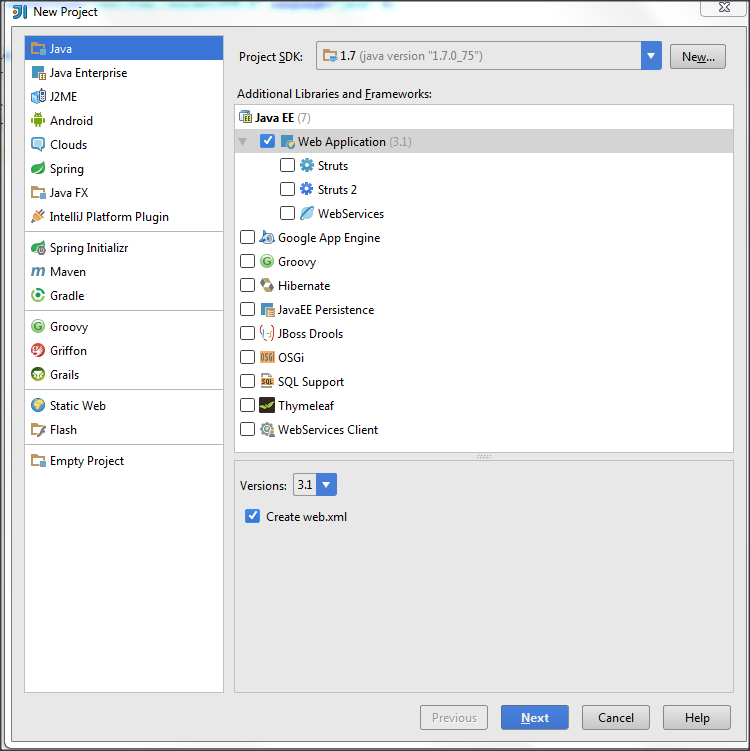The image size is (750, 751).
Task: Click the Clouds speech bubble icon
Action: [x=38, y=144]
